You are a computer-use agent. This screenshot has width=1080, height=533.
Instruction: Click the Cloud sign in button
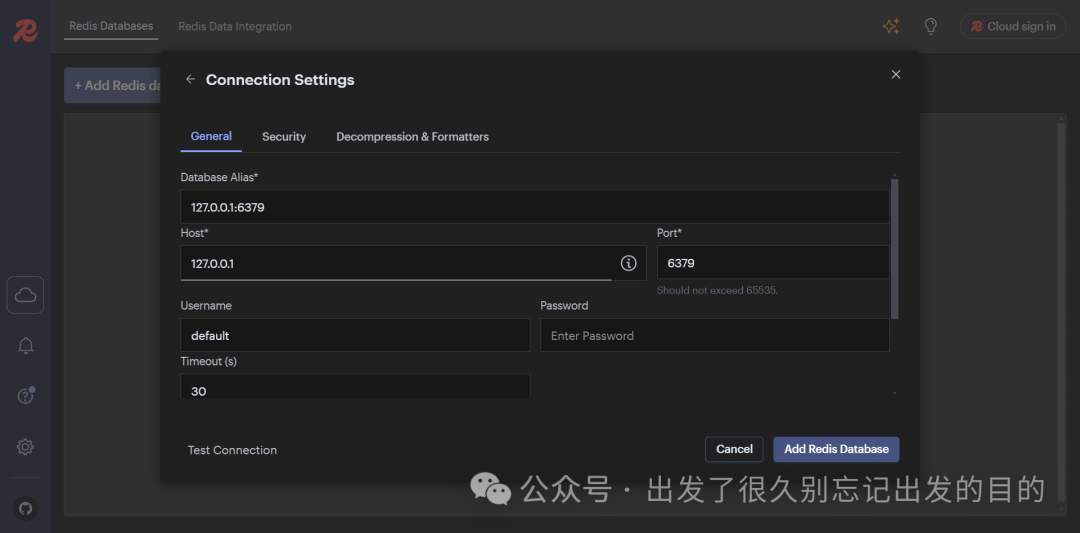click(1013, 27)
